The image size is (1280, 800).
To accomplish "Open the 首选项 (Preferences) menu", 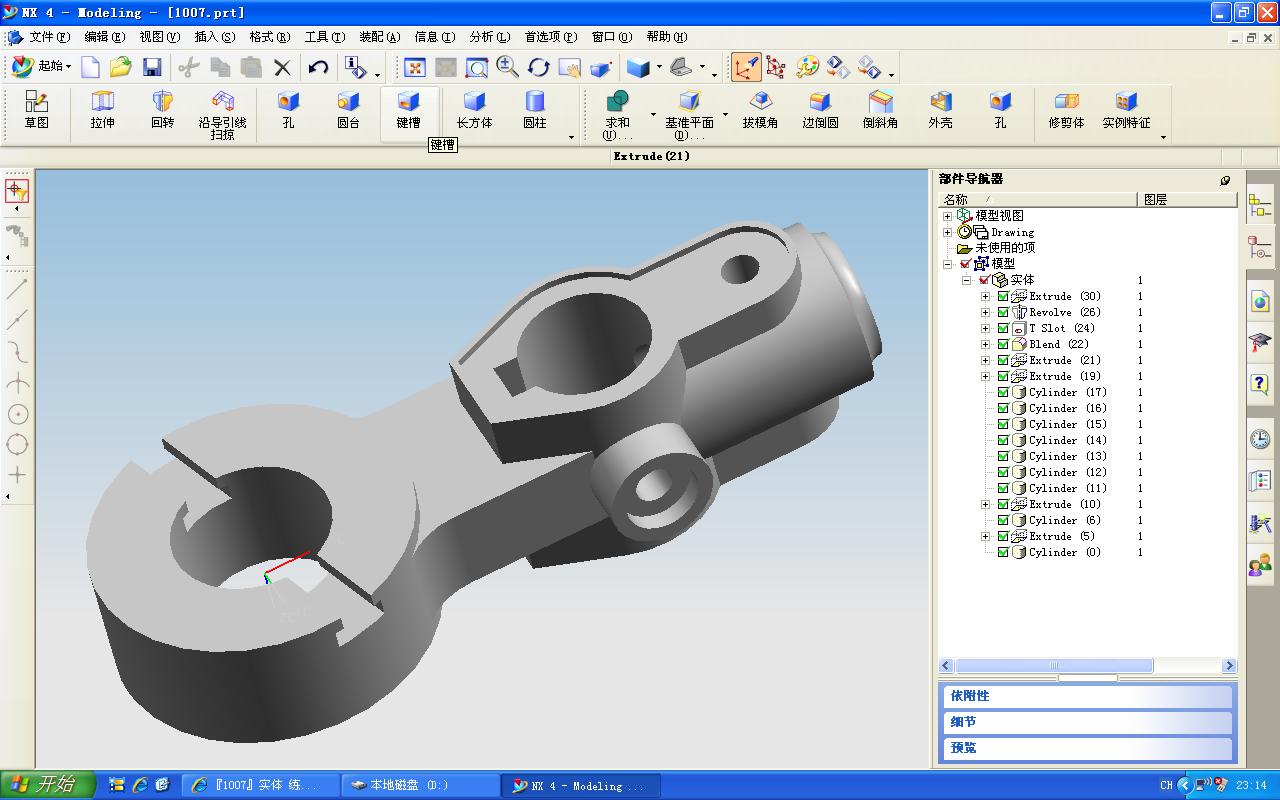I will (x=551, y=37).
